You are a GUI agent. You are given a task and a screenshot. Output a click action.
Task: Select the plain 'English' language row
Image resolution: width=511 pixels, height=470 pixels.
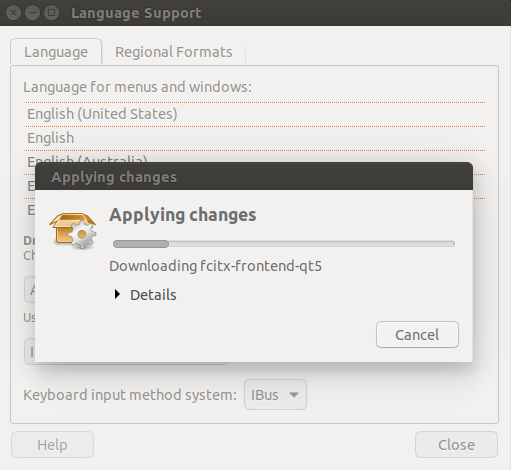click(x=255, y=138)
